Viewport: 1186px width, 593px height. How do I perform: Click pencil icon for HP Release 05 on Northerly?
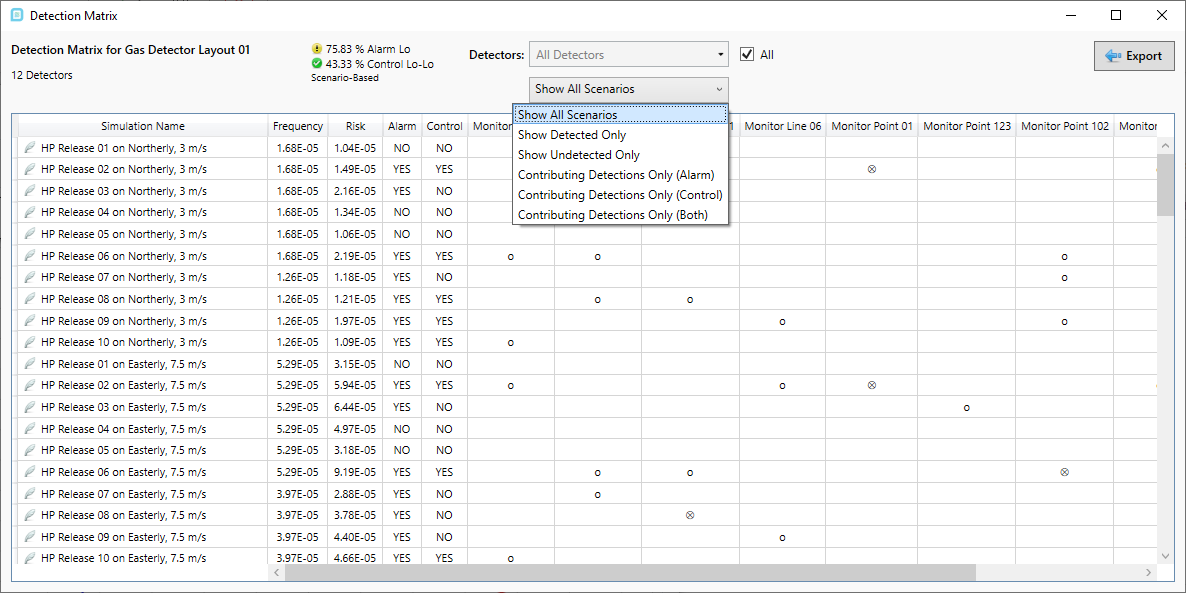pos(30,234)
